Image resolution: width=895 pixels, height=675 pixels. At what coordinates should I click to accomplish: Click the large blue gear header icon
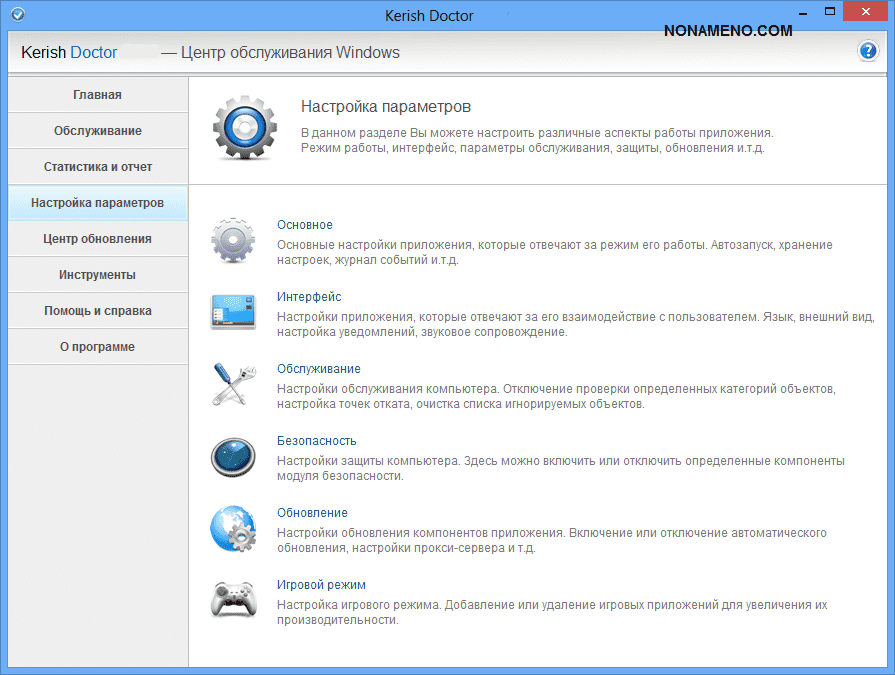[243, 128]
